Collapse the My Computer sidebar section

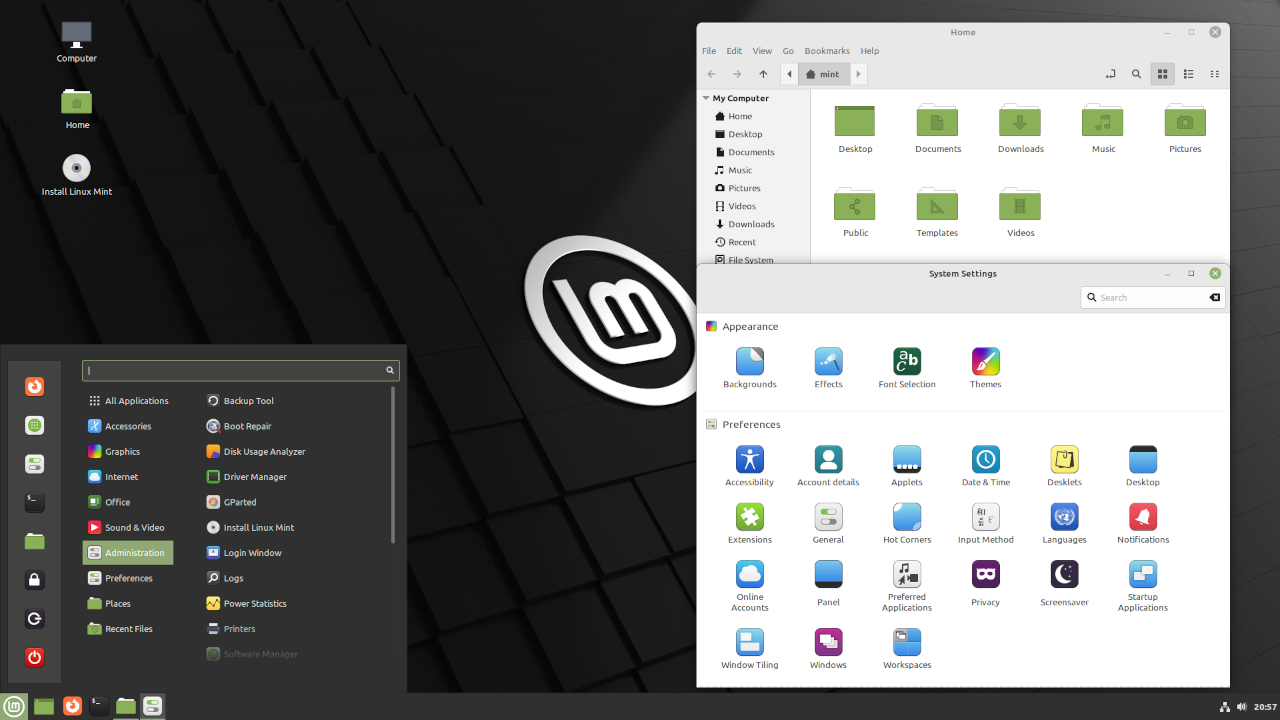click(x=705, y=98)
